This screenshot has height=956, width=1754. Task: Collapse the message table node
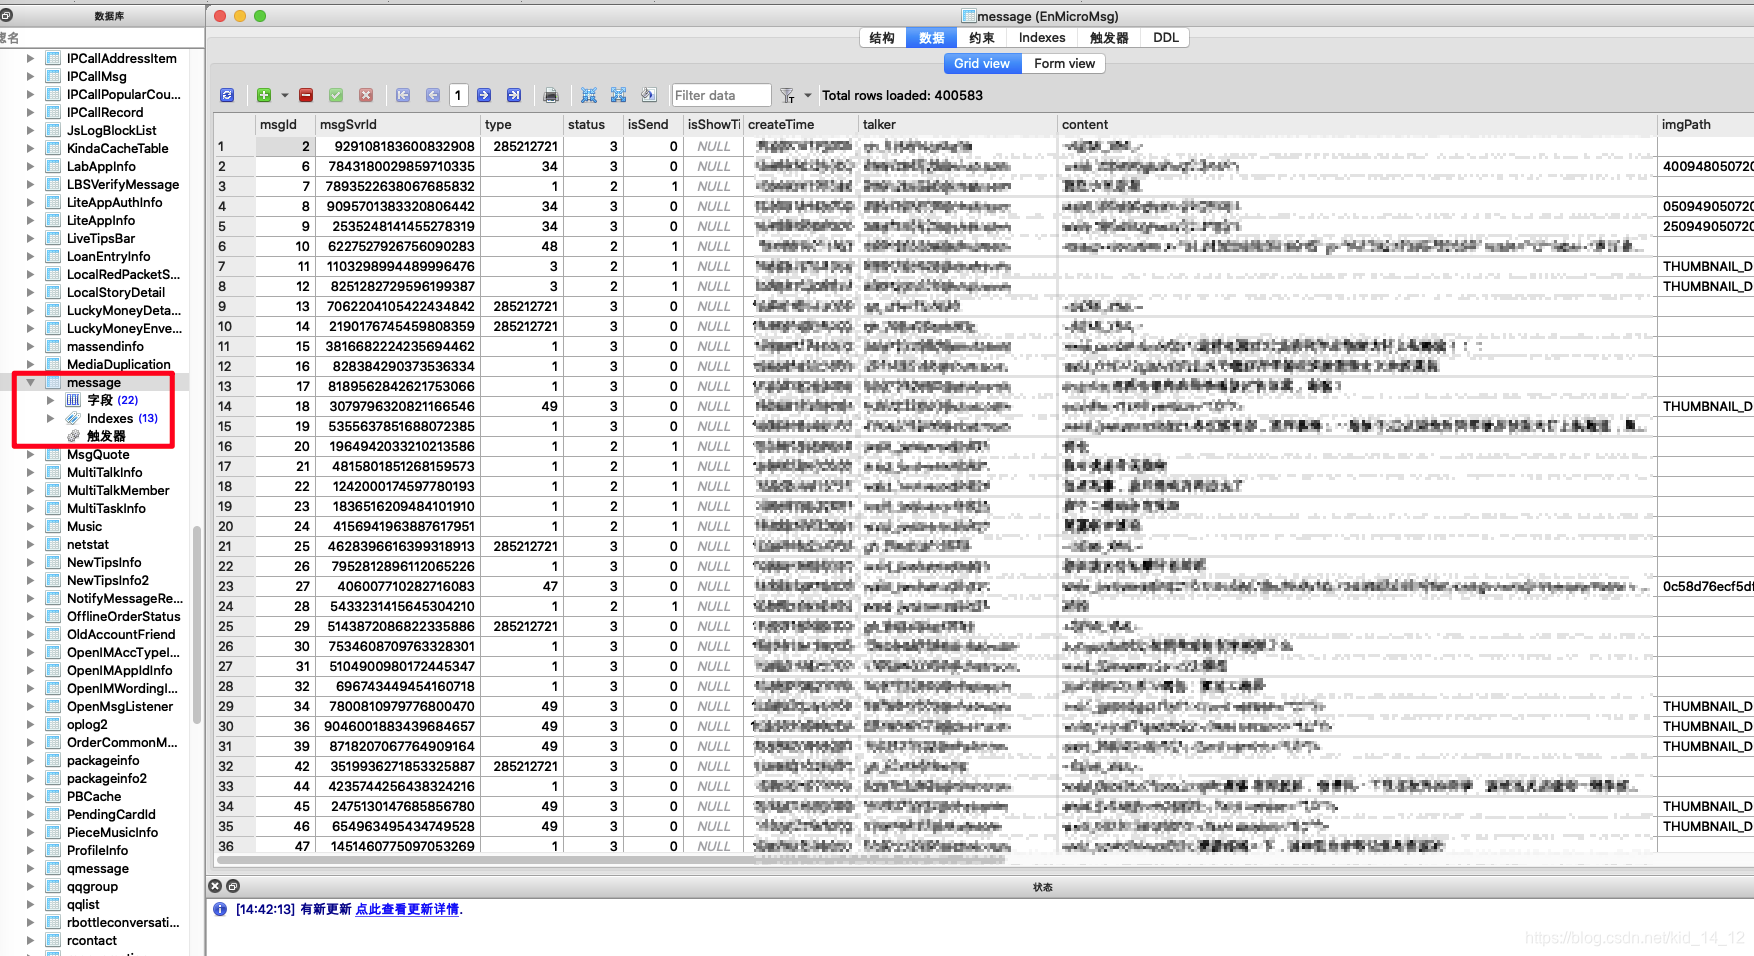(x=30, y=383)
